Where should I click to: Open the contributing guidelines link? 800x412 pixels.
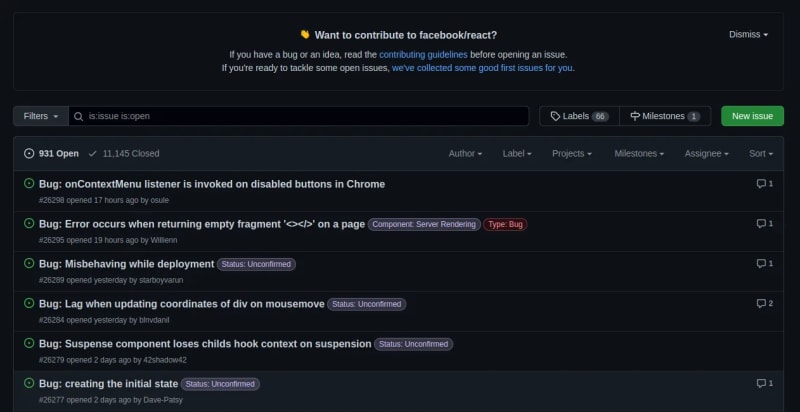[x=423, y=55]
